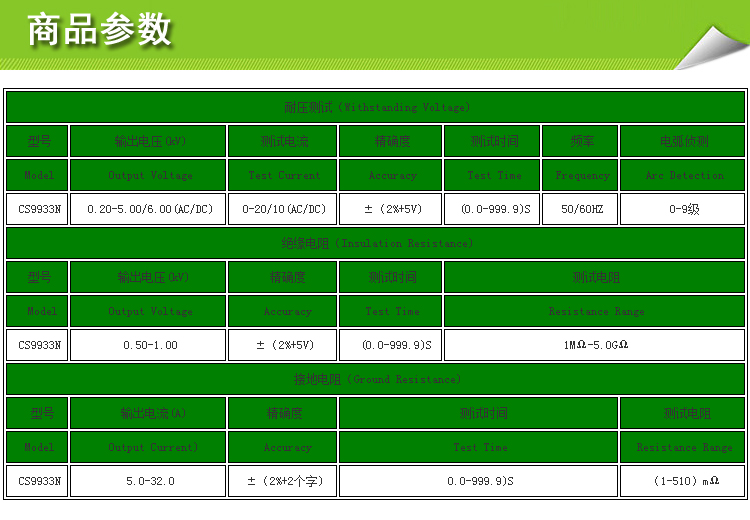Click the Frequency column header
This screenshot has width=750, height=520.
pyautogui.click(x=581, y=175)
